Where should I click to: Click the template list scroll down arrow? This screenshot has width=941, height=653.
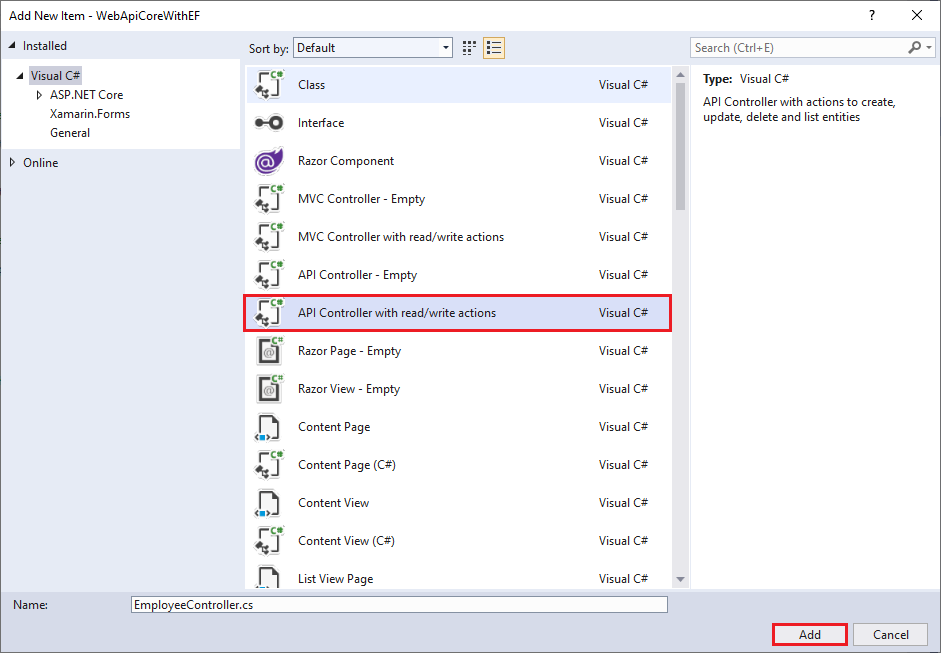click(680, 579)
